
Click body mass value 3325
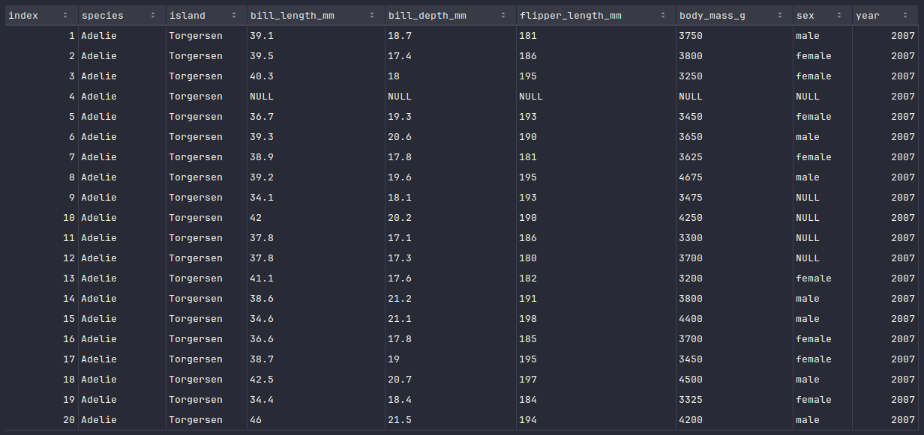point(691,400)
